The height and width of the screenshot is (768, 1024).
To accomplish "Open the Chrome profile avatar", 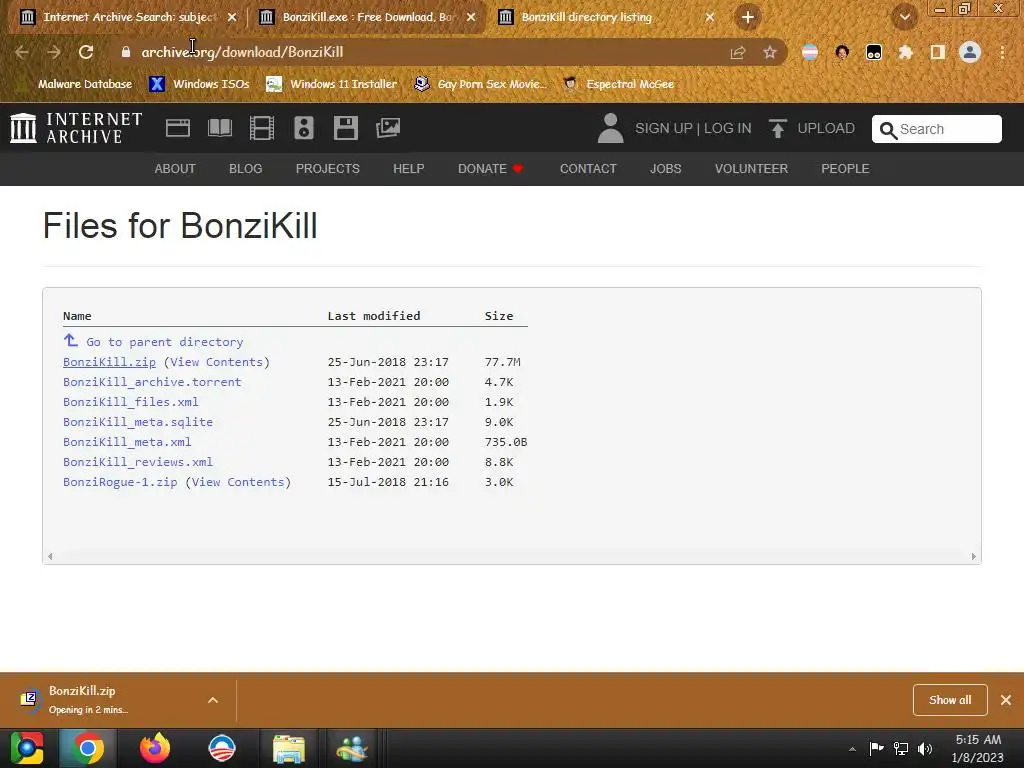I will click(970, 52).
